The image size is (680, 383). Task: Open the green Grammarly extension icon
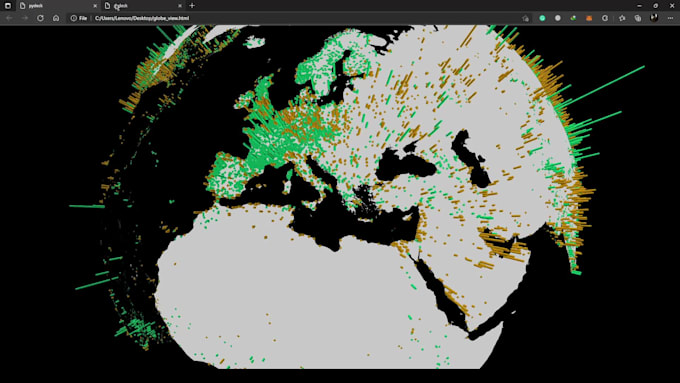[x=542, y=18]
